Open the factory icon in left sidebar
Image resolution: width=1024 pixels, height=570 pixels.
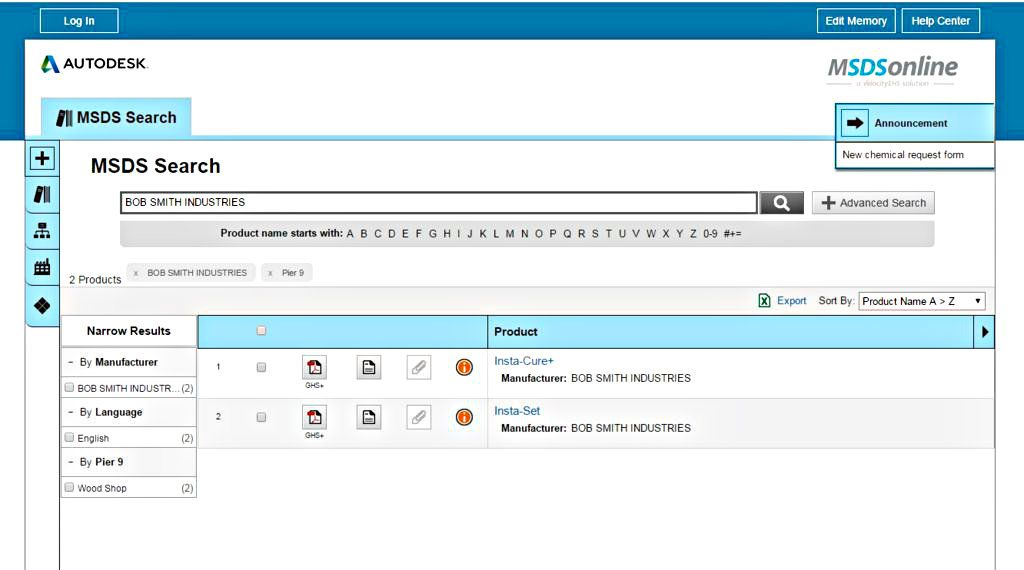pyautogui.click(x=42, y=267)
